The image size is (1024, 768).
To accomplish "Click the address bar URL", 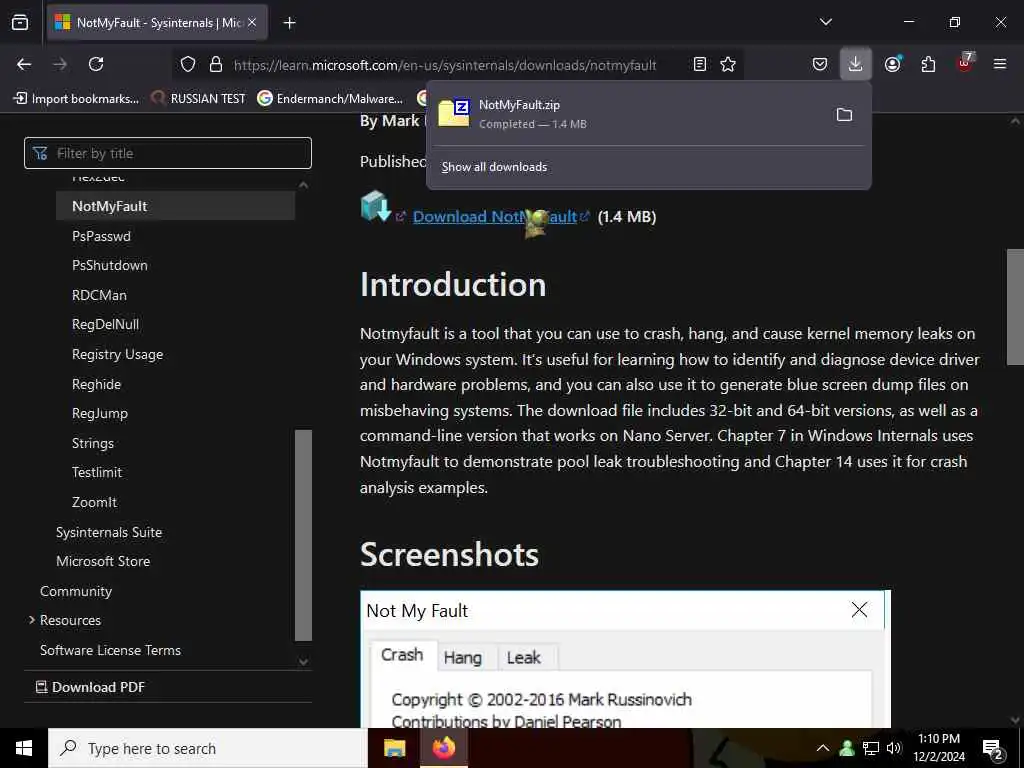I will coord(445,65).
